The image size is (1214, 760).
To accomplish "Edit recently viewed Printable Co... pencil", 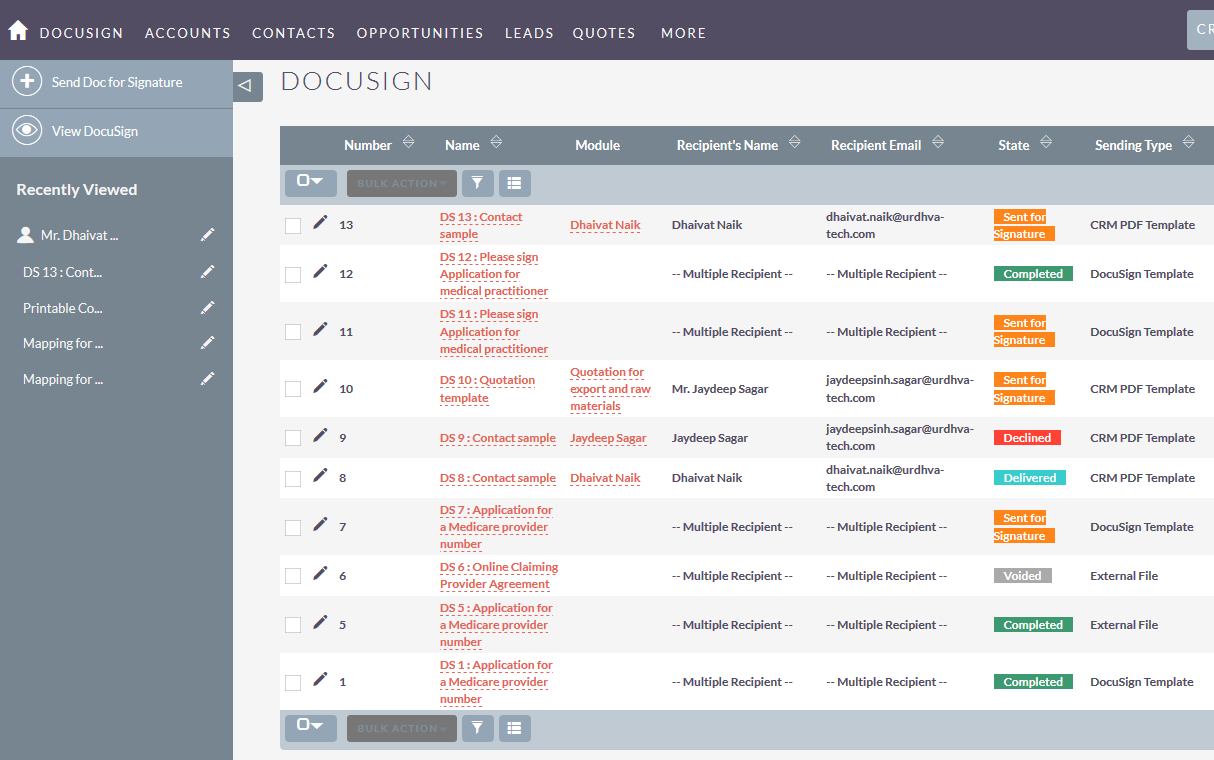I will (207, 308).
